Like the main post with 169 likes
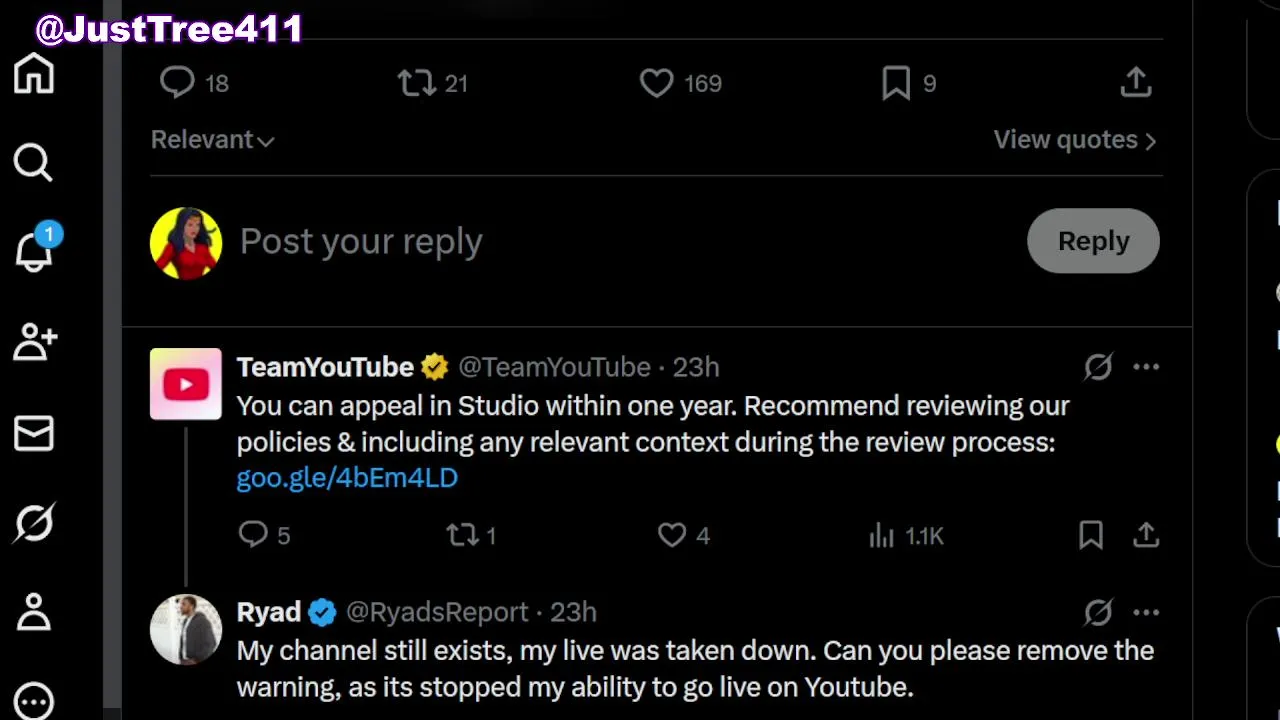This screenshot has height=720, width=1280. tap(657, 83)
